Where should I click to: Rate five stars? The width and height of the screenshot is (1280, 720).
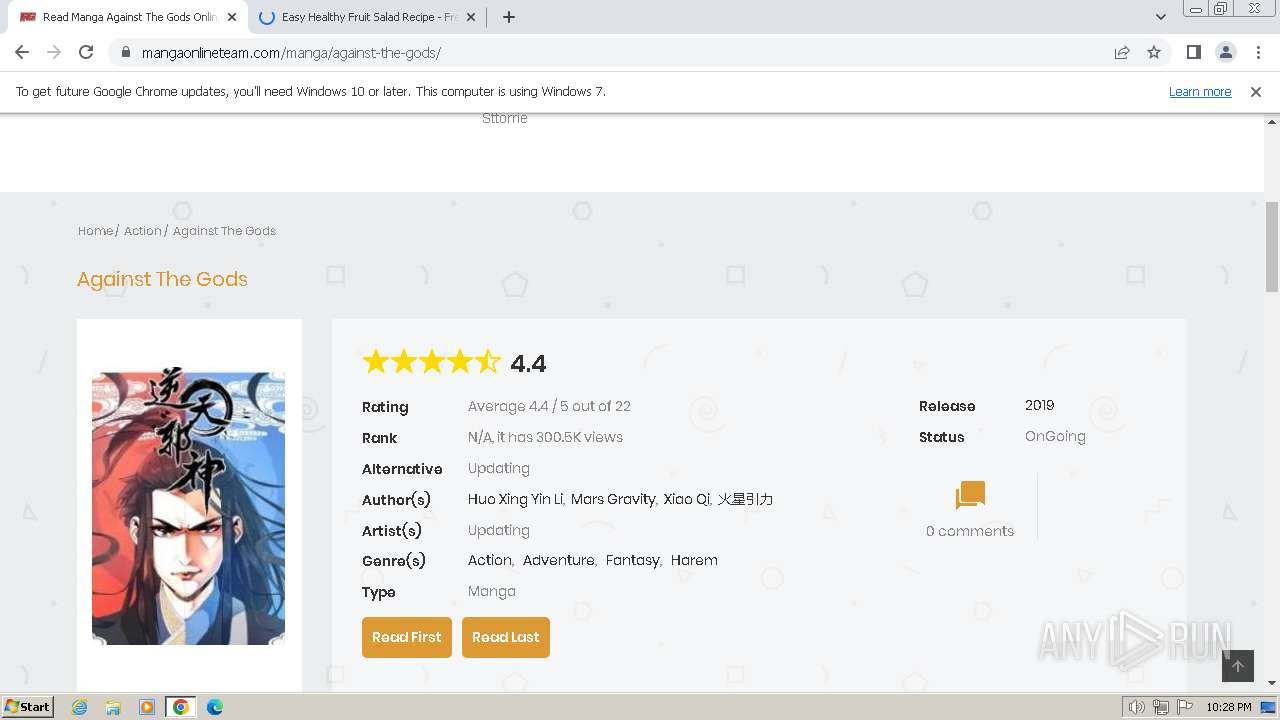tap(487, 362)
